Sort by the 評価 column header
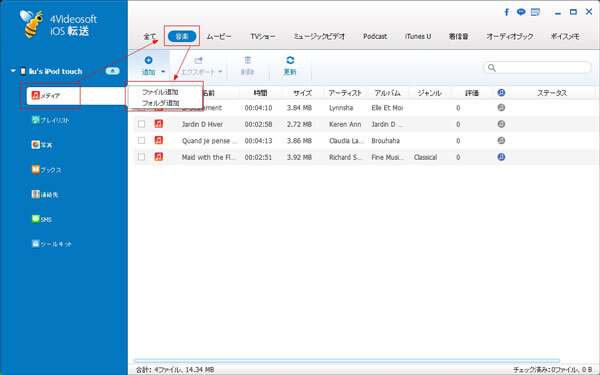This screenshot has height=375, width=600. [x=472, y=93]
